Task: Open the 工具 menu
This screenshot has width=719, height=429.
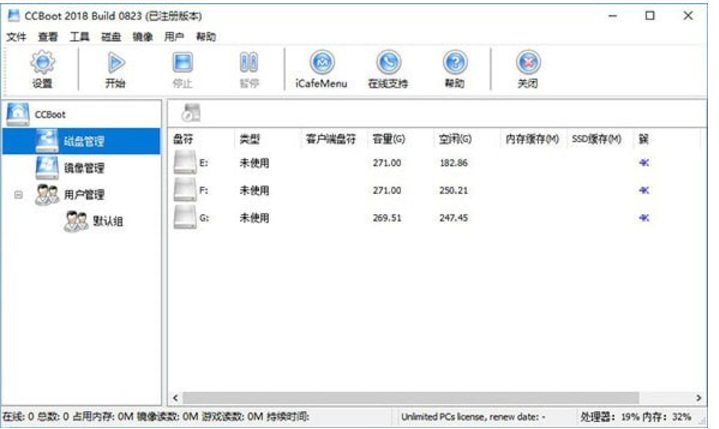Action: [79, 37]
